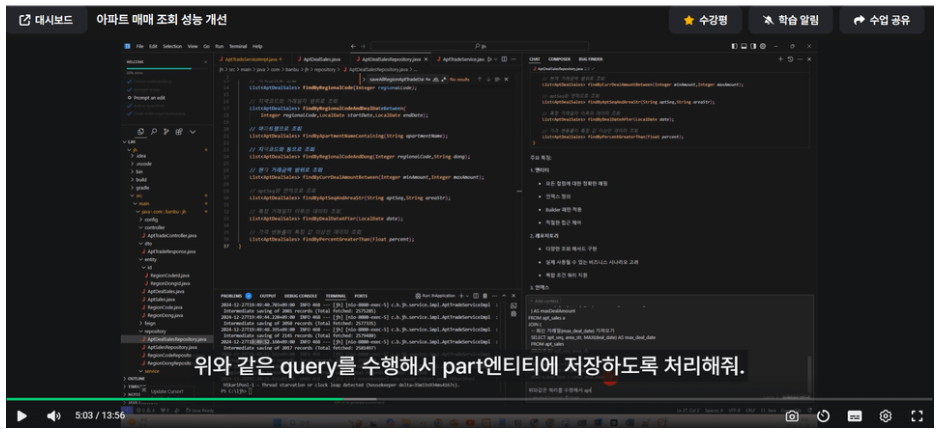The image size is (940, 434).
Task: Open the Help menu
Action: [x=257, y=46]
